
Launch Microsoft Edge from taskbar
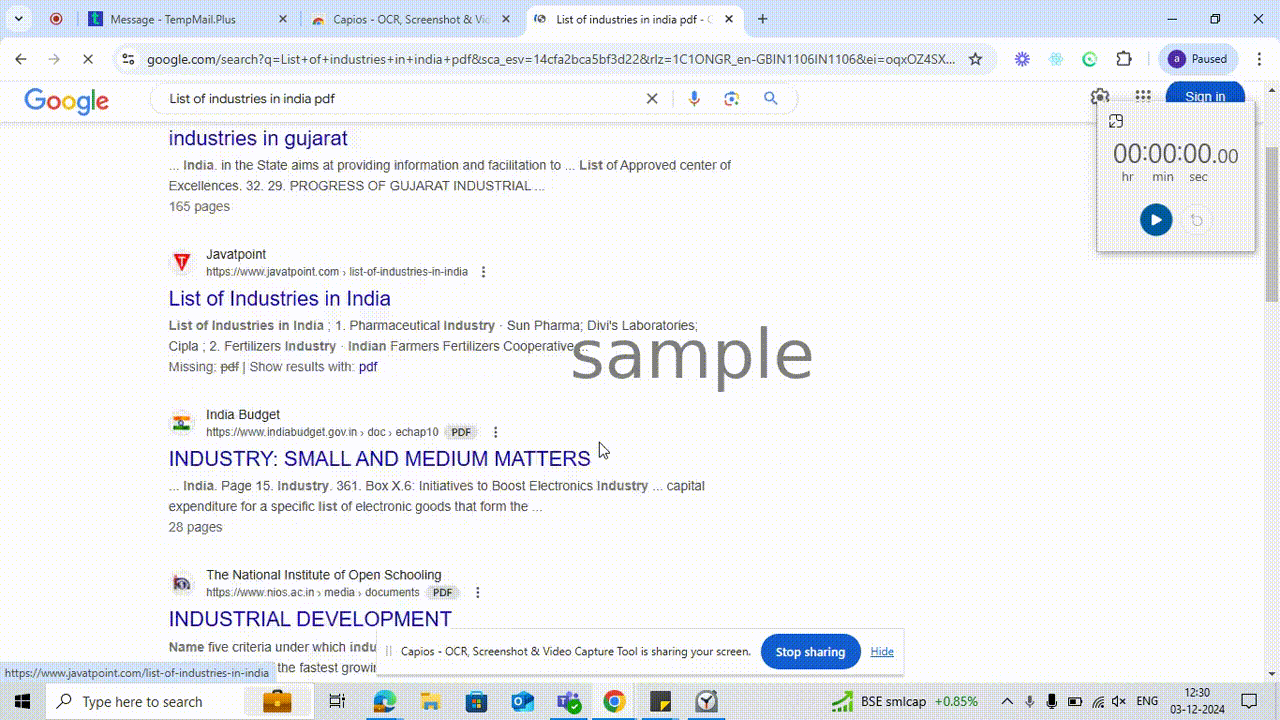385,702
